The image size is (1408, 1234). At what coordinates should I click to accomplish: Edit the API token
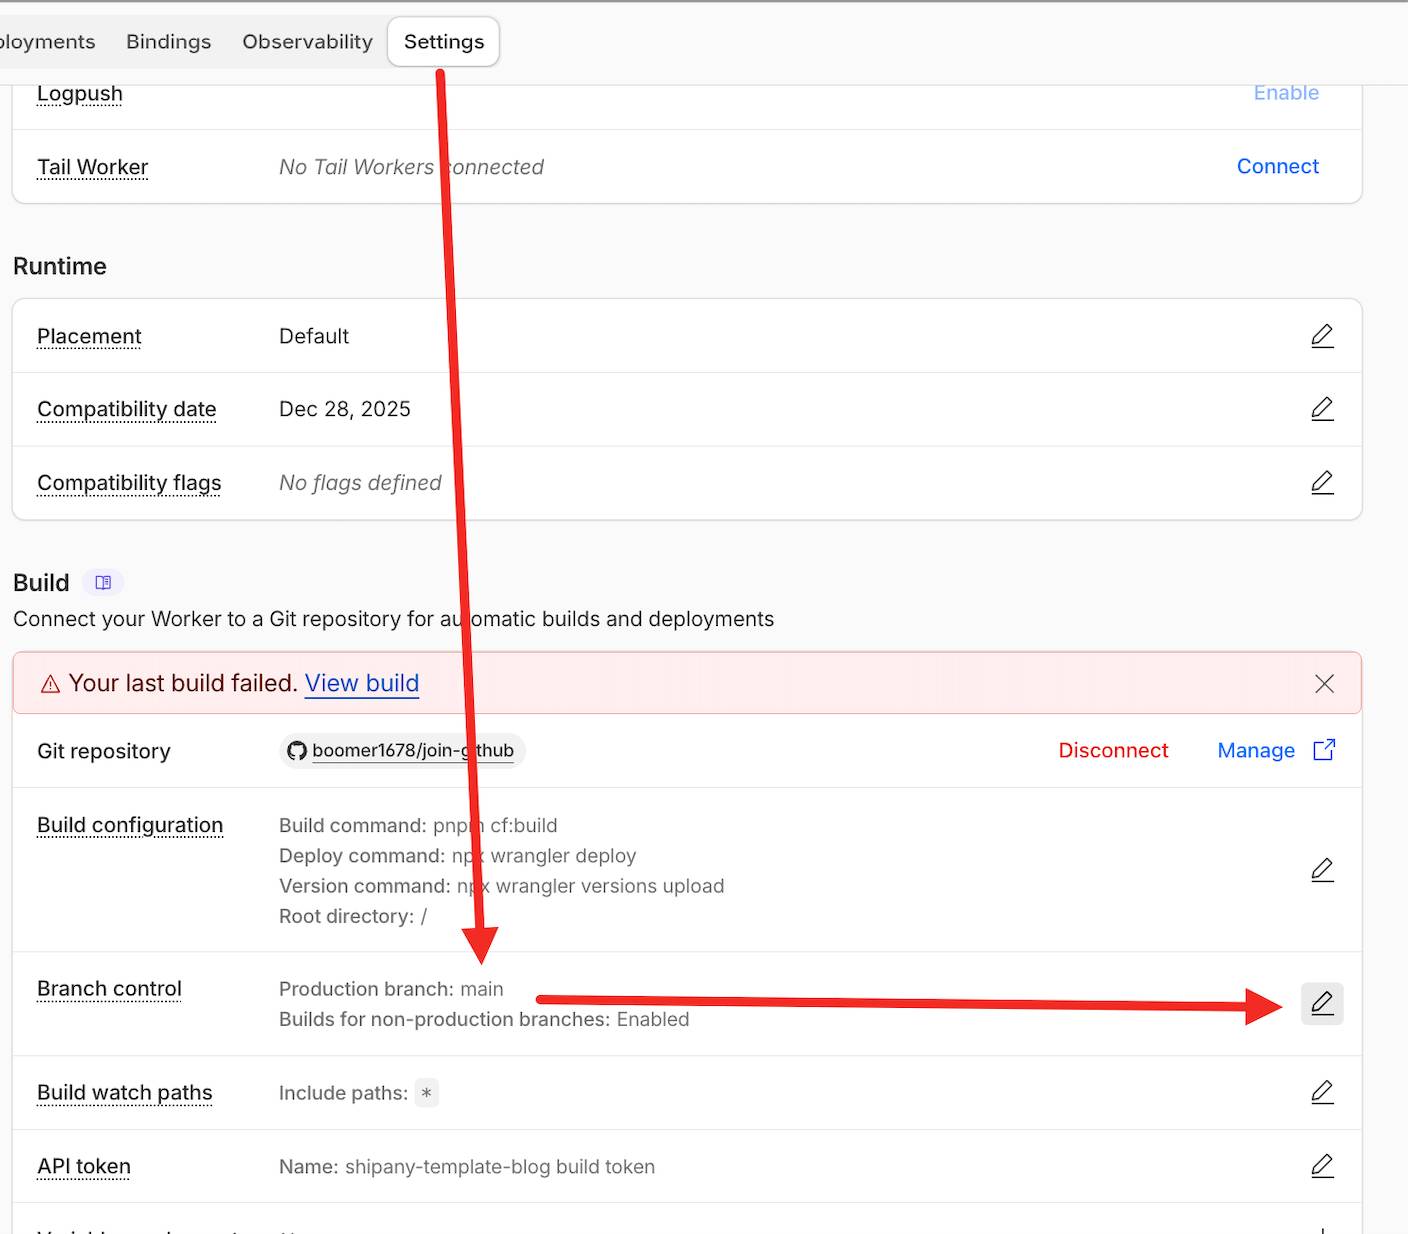[1322, 1166]
